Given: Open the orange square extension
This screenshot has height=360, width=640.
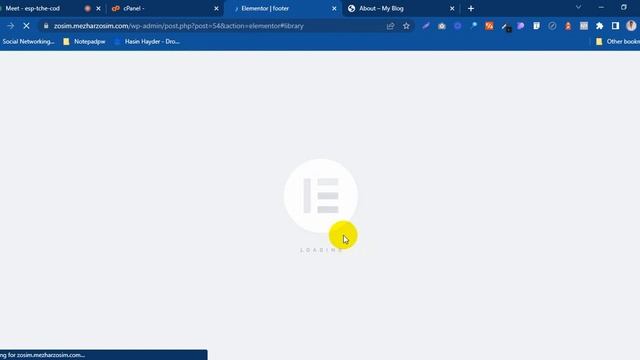Looking at the screenshot, I should click(489, 26).
